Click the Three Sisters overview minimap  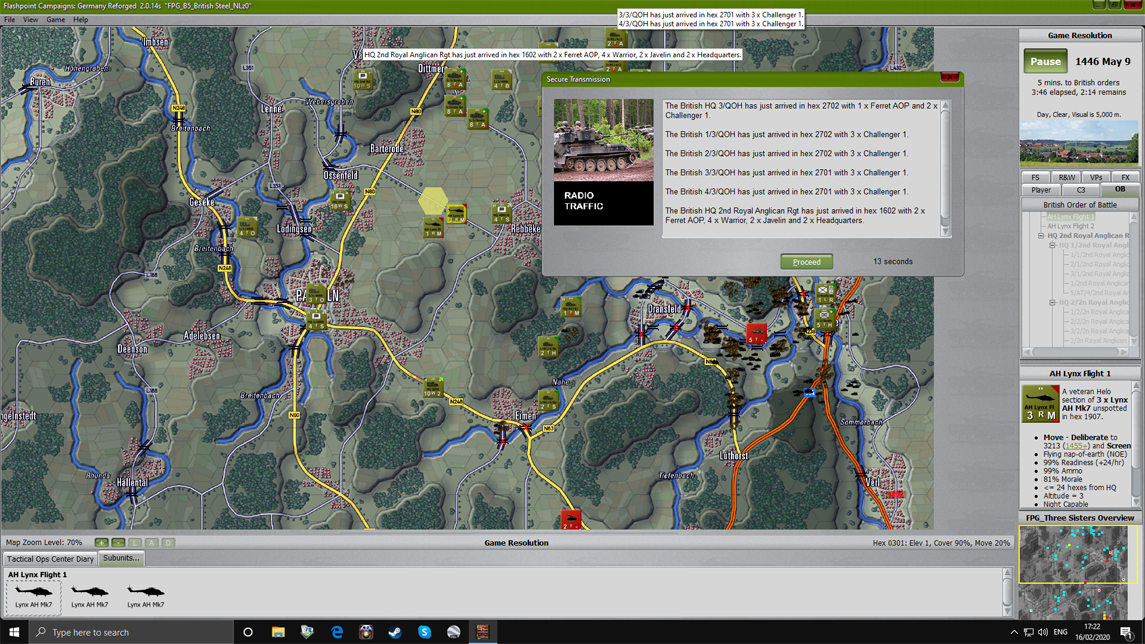pos(1079,572)
